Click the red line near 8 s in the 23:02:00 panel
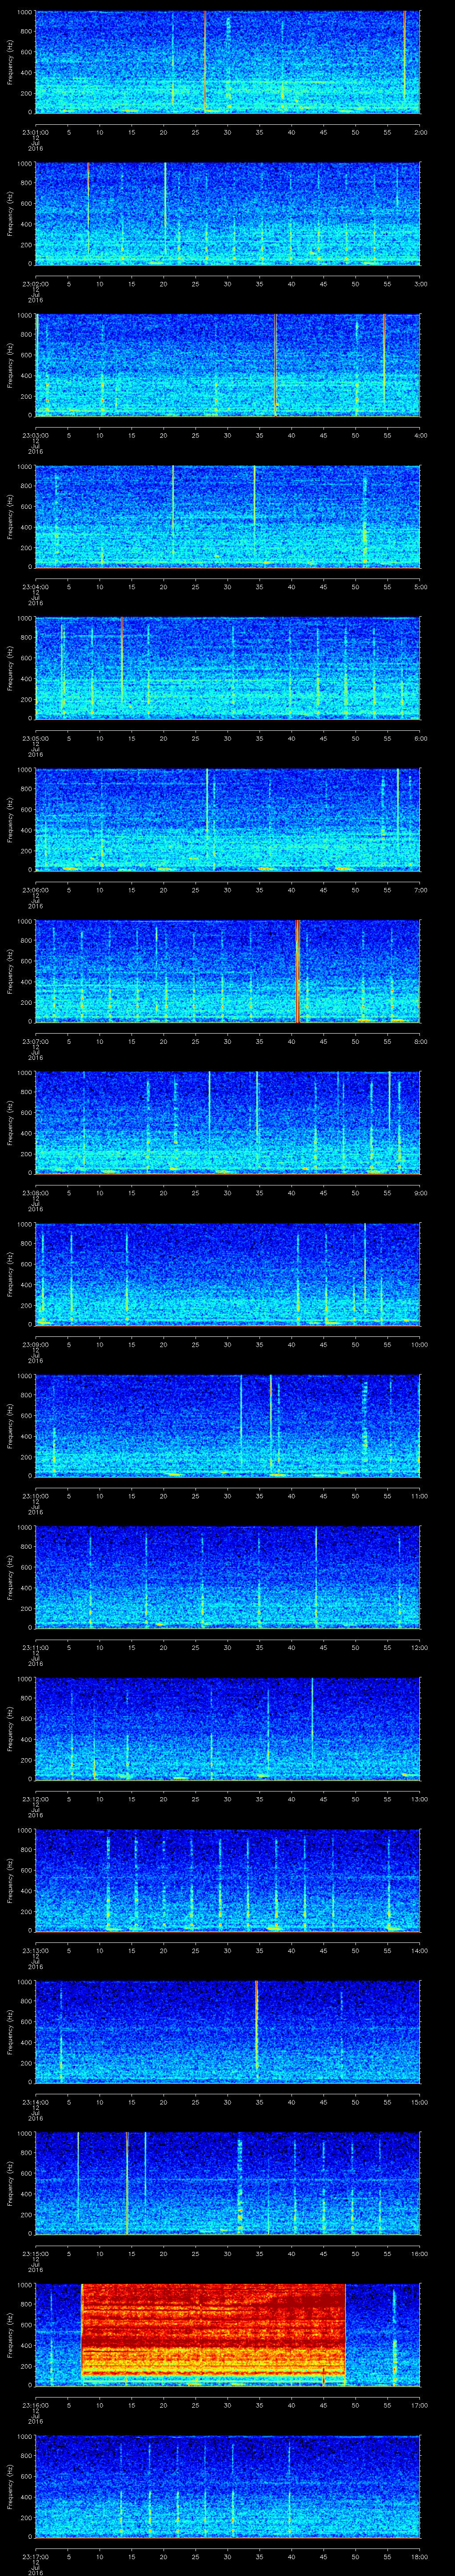 [x=88, y=207]
